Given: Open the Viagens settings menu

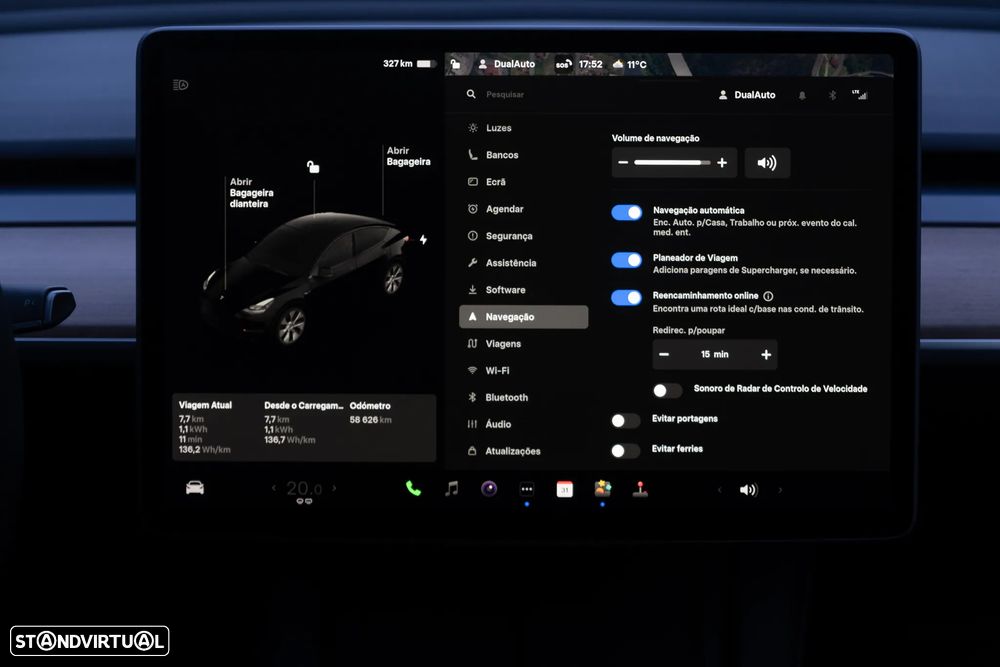Looking at the screenshot, I should click(524, 344).
